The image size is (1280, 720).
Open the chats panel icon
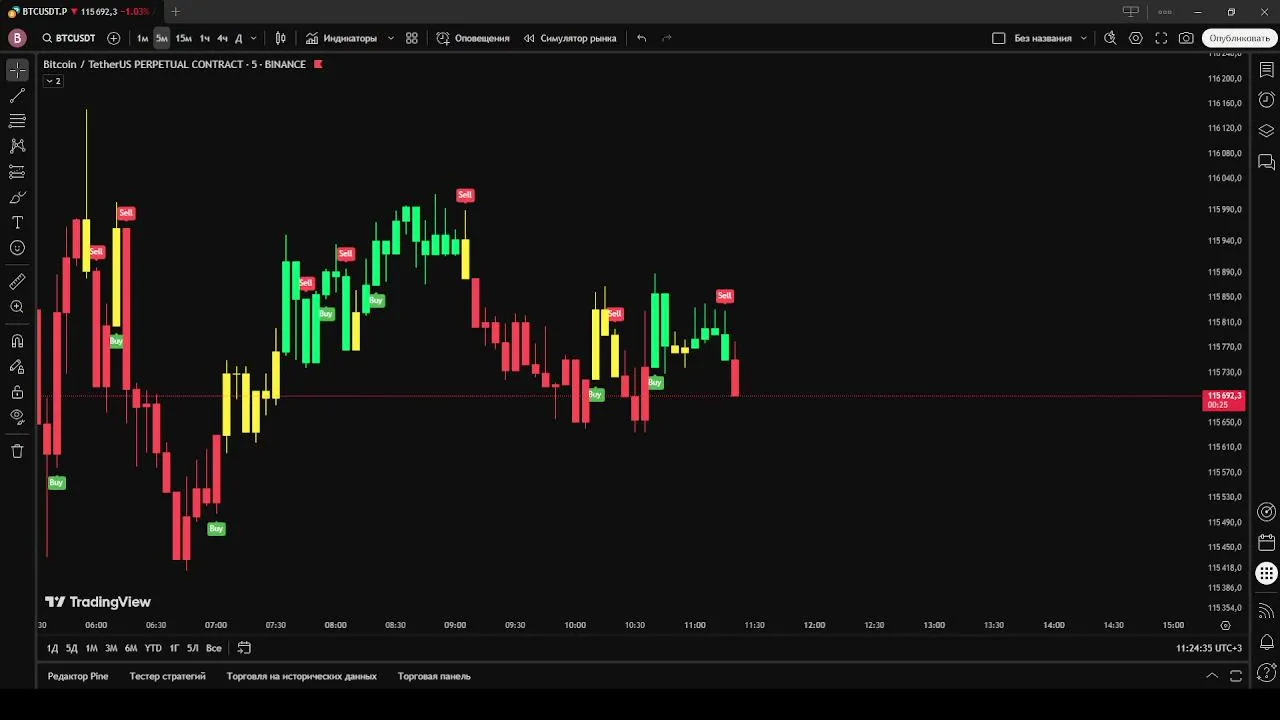[1266, 162]
